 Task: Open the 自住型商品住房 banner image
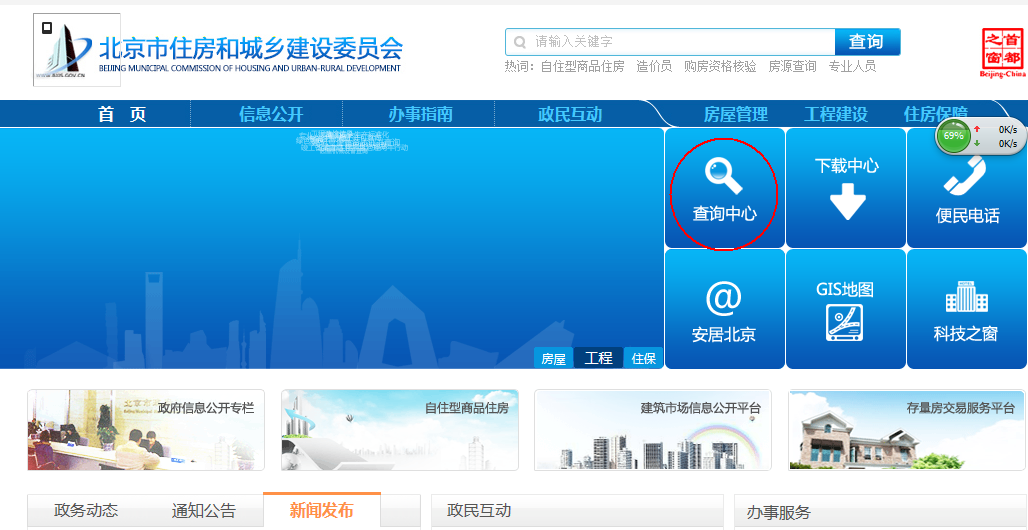pyautogui.click(x=400, y=430)
